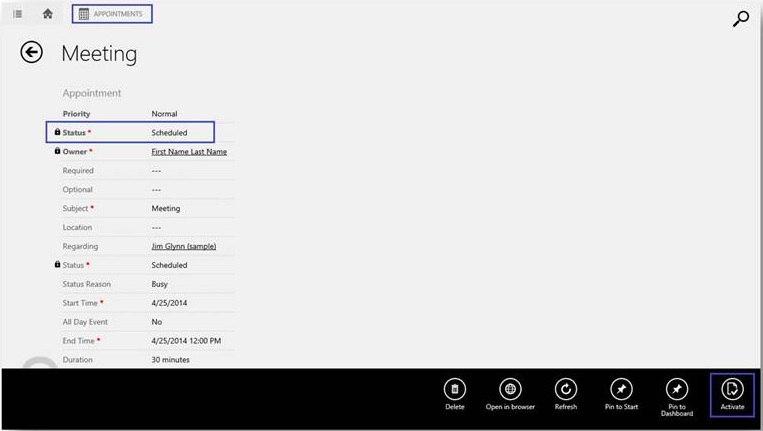
Task: Click the Duration value 30 minutes
Action: (170, 360)
